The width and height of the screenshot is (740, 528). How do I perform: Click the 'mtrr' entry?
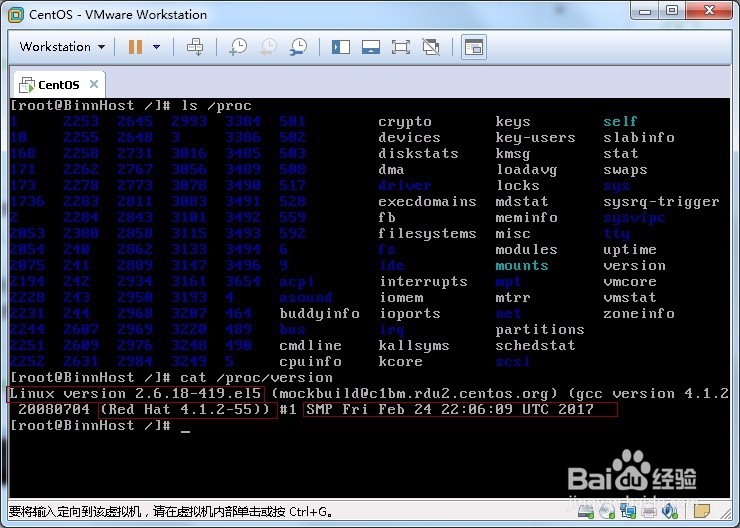[513, 297]
